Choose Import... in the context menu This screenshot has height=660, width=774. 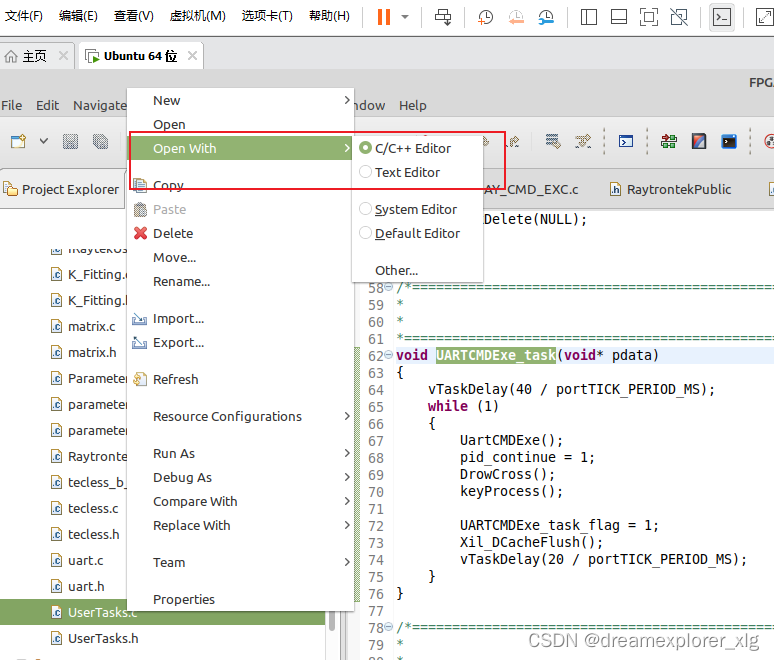coord(240,318)
